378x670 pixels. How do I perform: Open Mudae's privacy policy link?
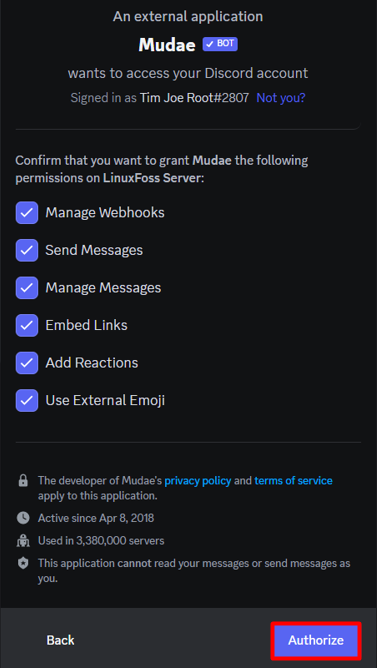click(198, 481)
